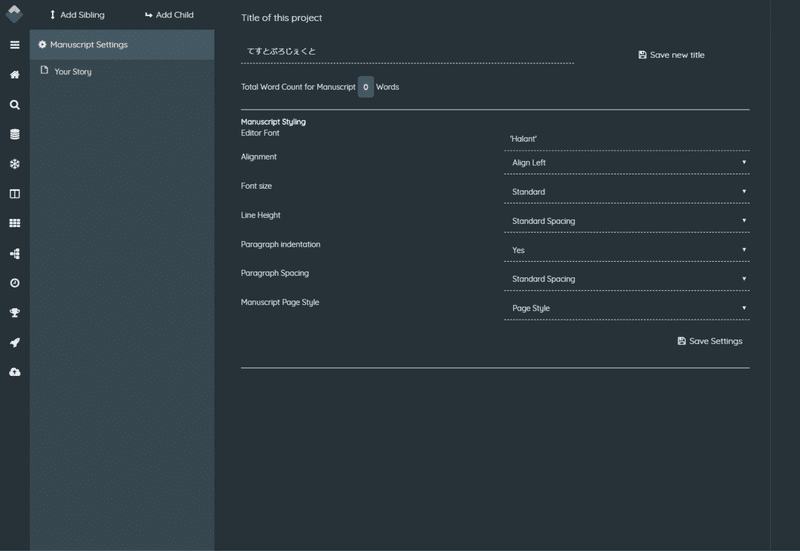This screenshot has height=551, width=800.
Task: Click the columns layout icon
Action: point(14,194)
